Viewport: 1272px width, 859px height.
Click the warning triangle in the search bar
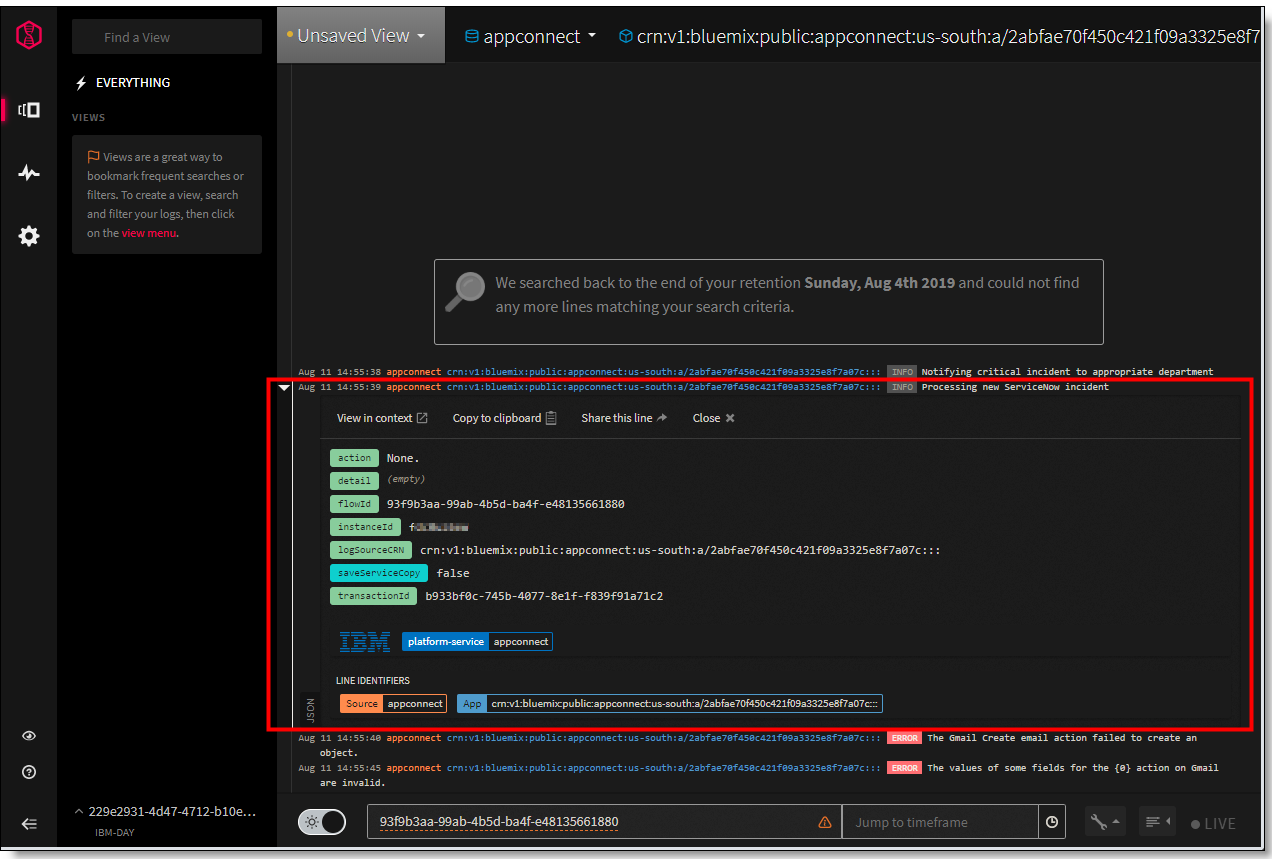824,822
